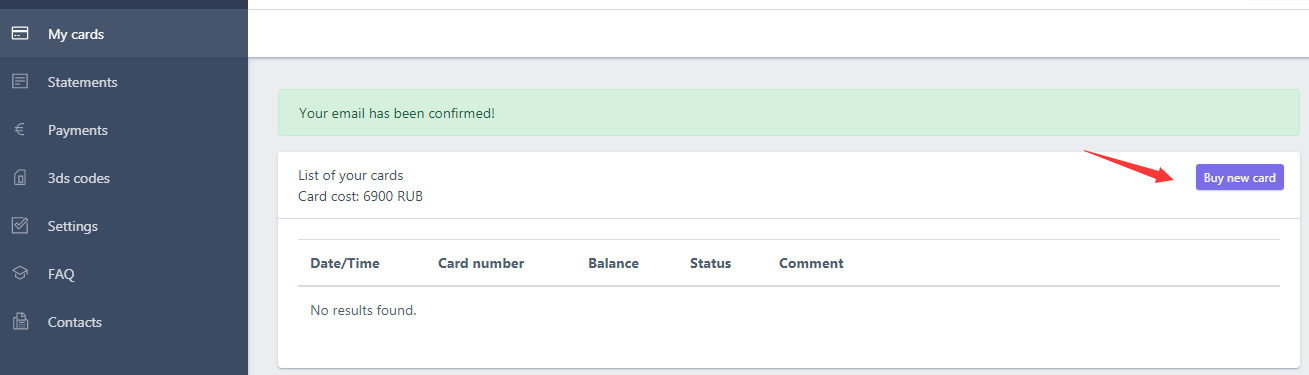Click the credit card icon beside My cards
The width and height of the screenshot is (1309, 375).
click(x=20, y=34)
